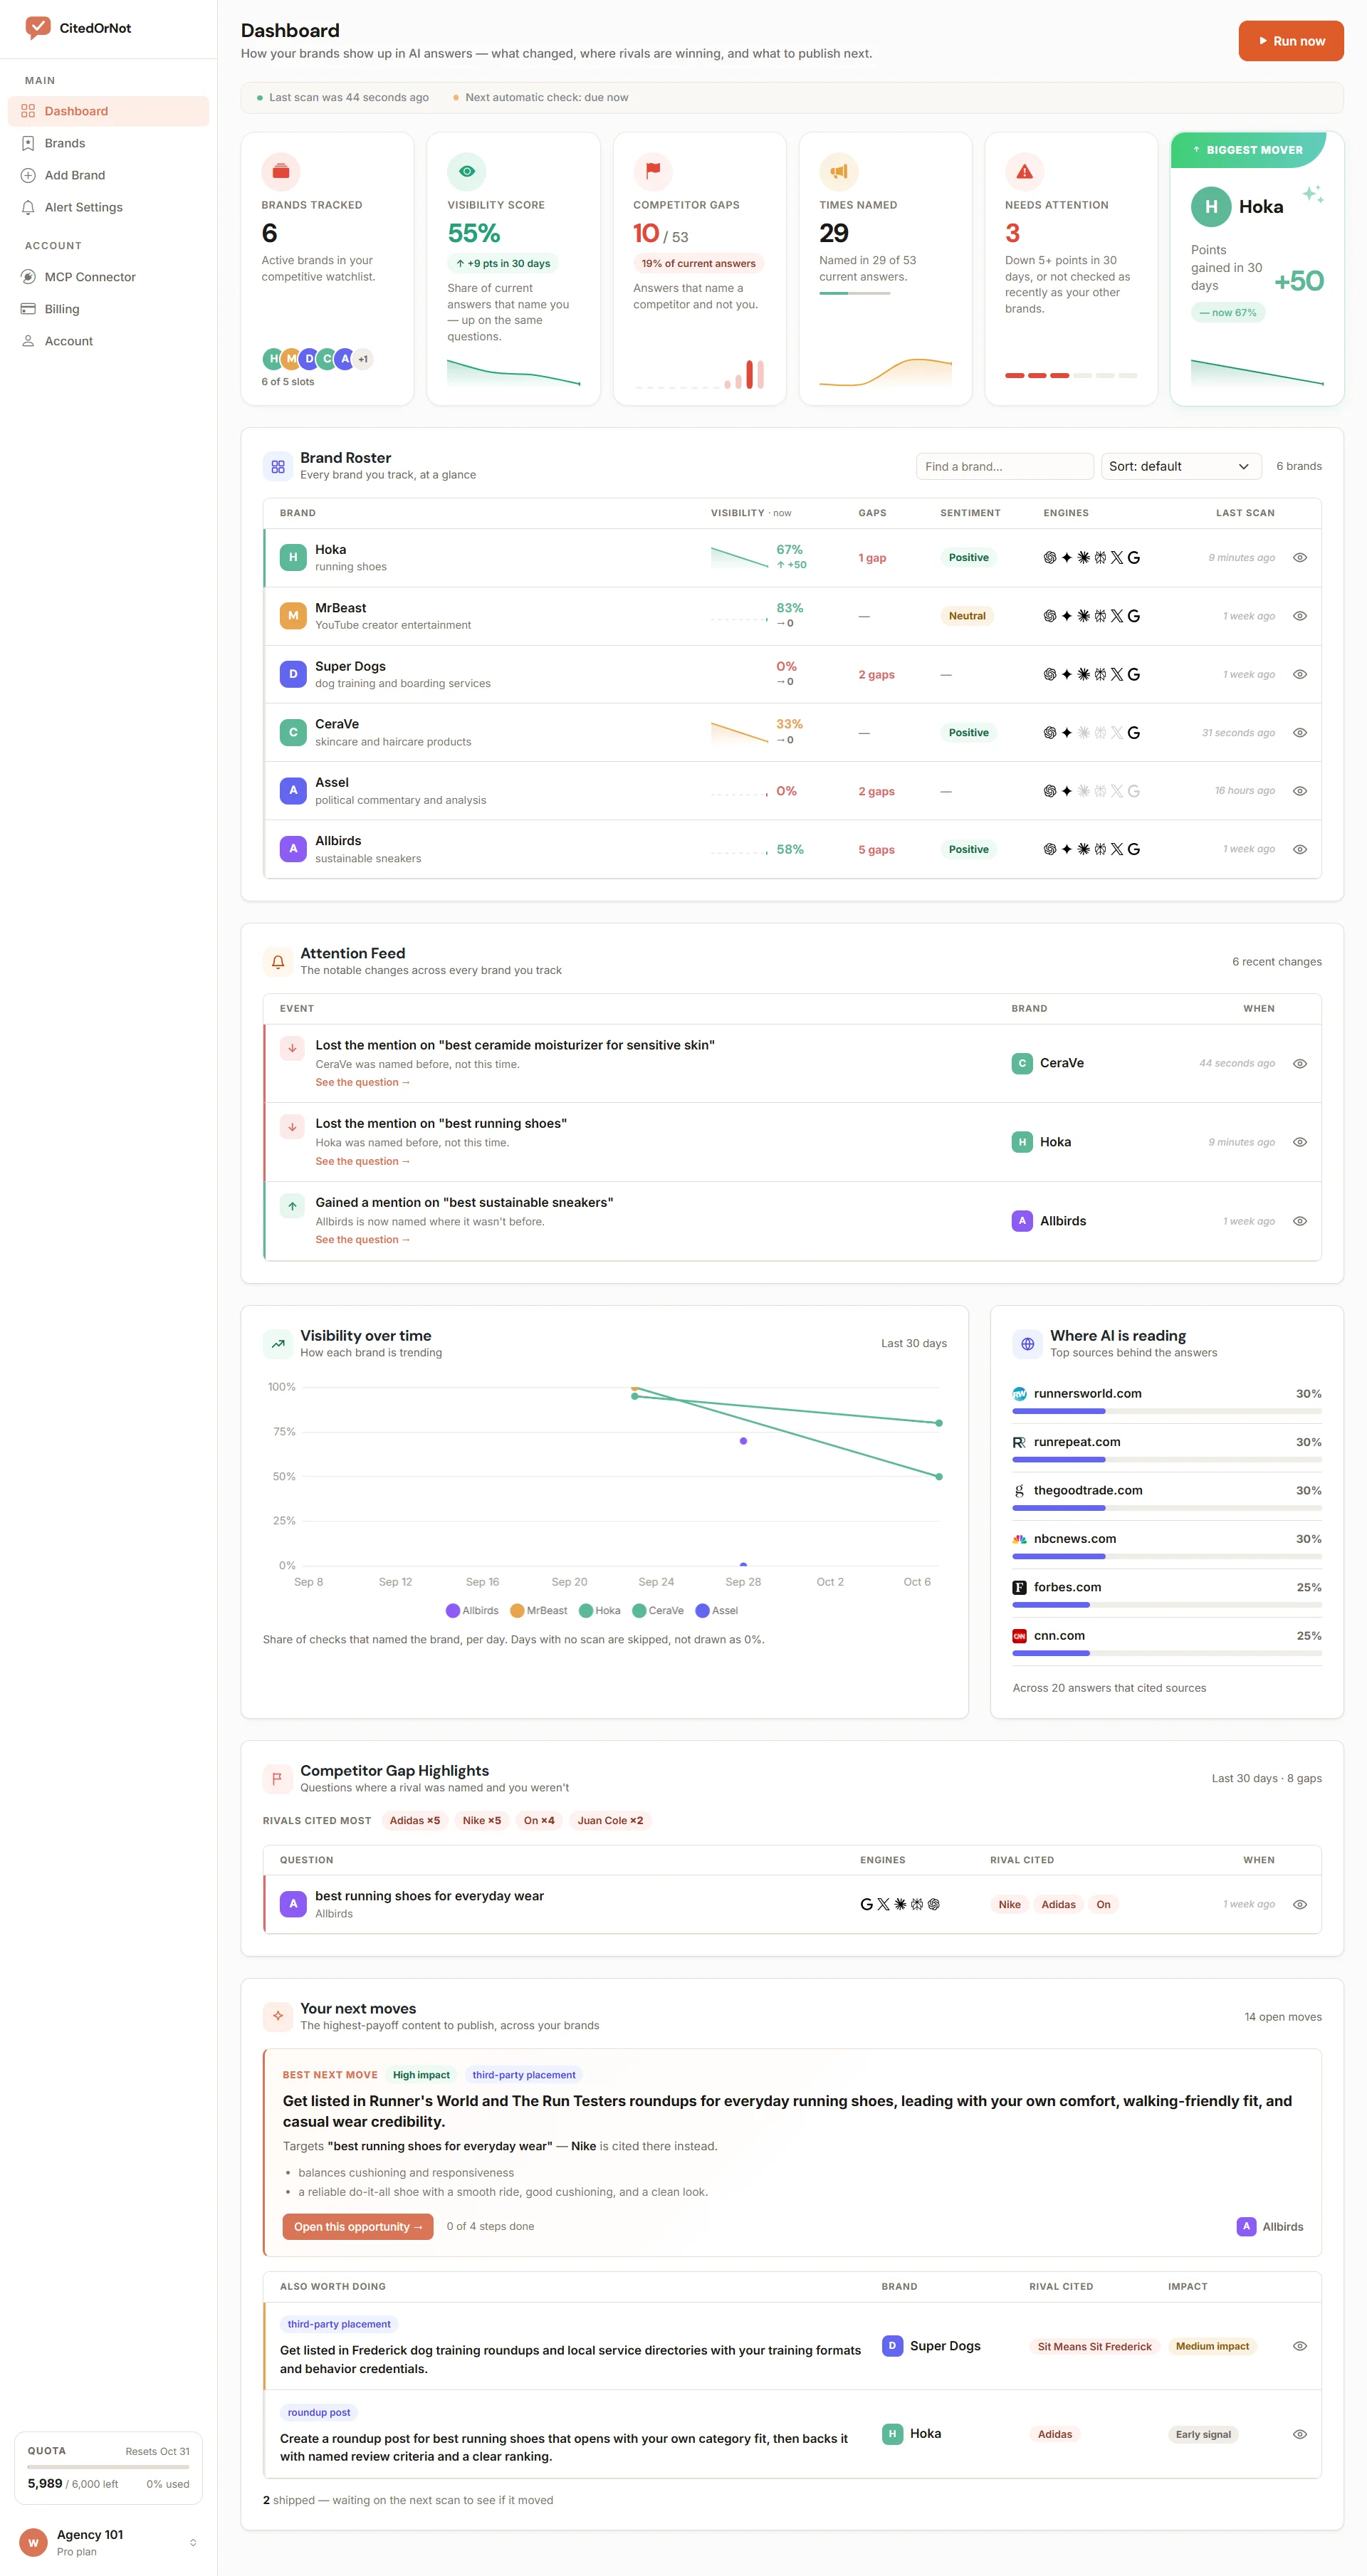1367x2576 pixels.
Task: Open Account in the sidebar
Action: 108,341
